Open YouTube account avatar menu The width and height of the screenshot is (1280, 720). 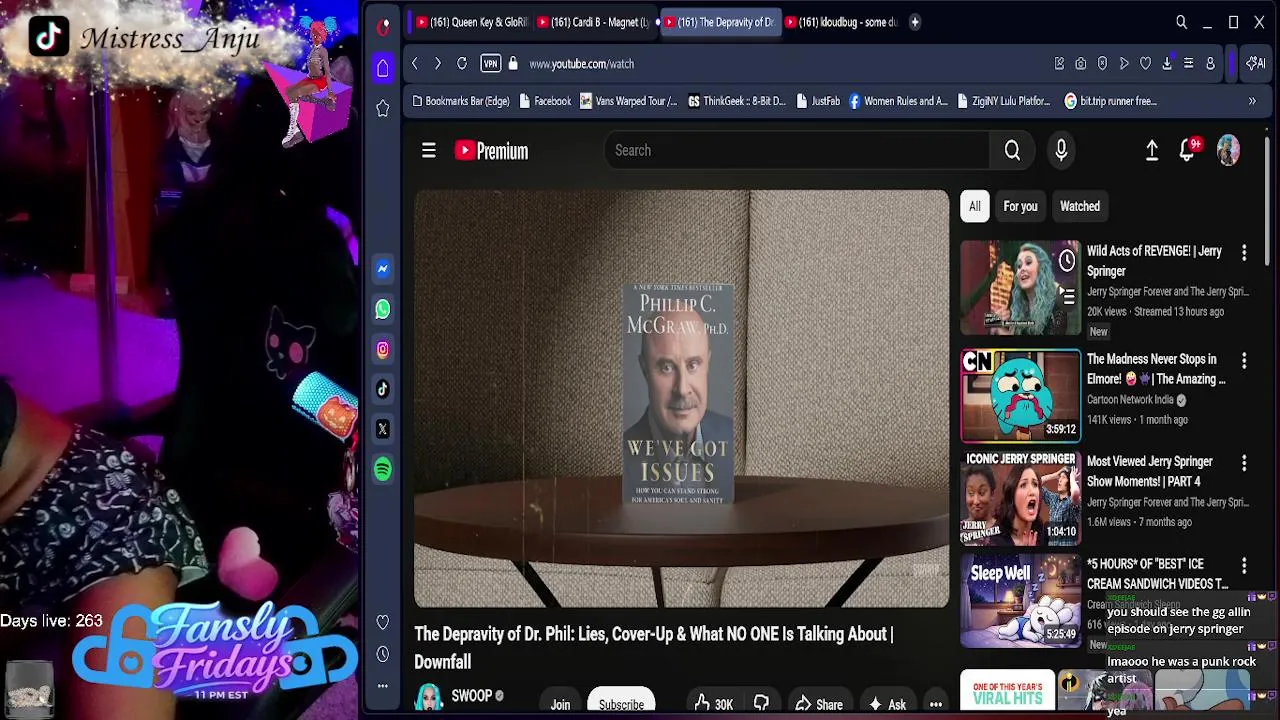pyautogui.click(x=1228, y=151)
